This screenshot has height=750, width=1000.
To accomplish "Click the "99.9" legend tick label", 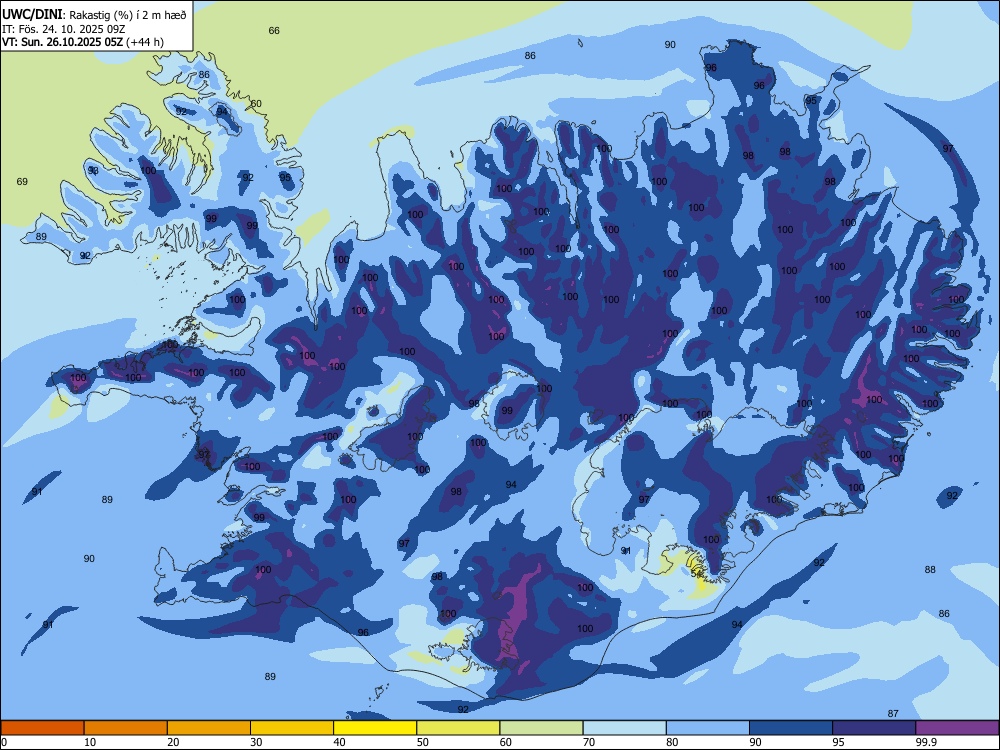I will coord(926,742).
